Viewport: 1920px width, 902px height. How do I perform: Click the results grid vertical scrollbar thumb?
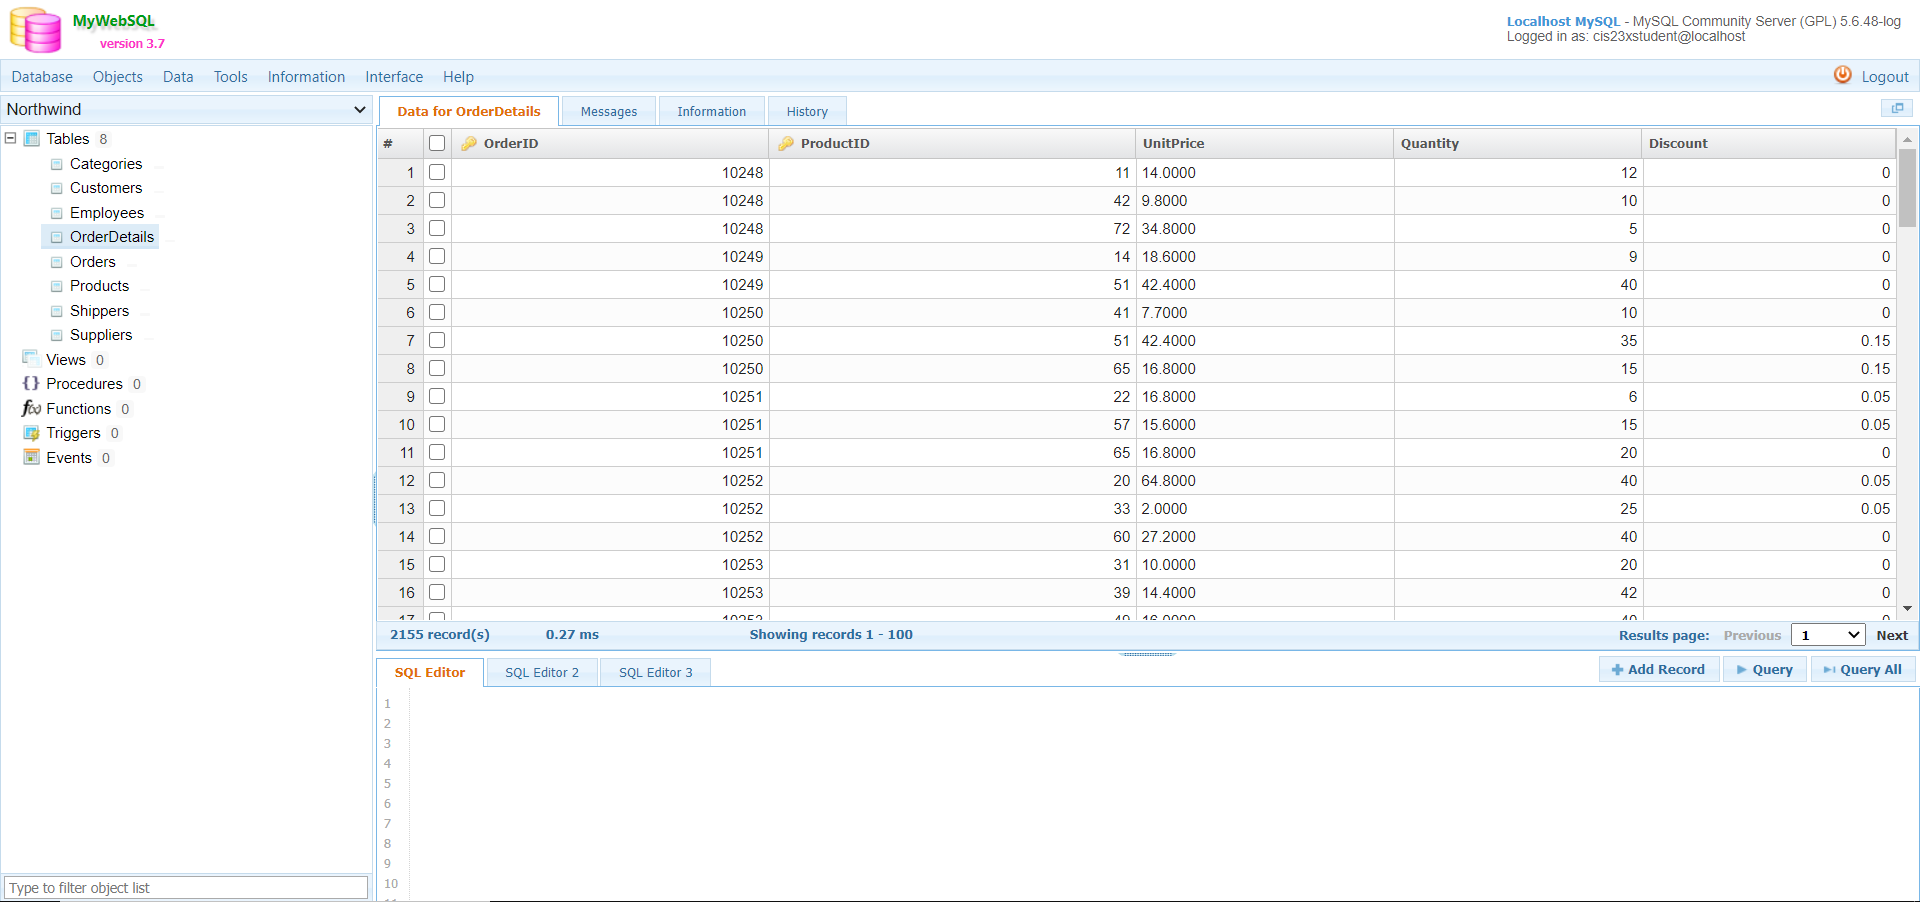pos(1907,188)
